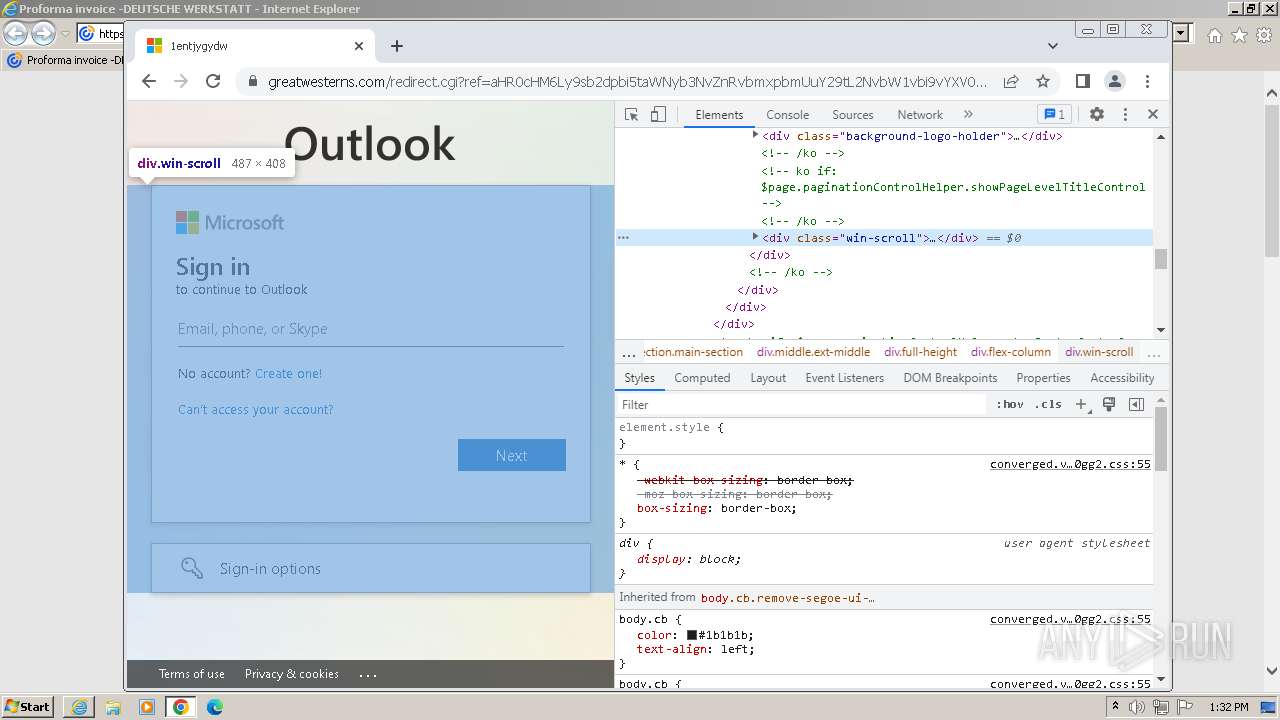Open Sign-in options
This screenshot has width=1280, height=720.
click(371, 568)
